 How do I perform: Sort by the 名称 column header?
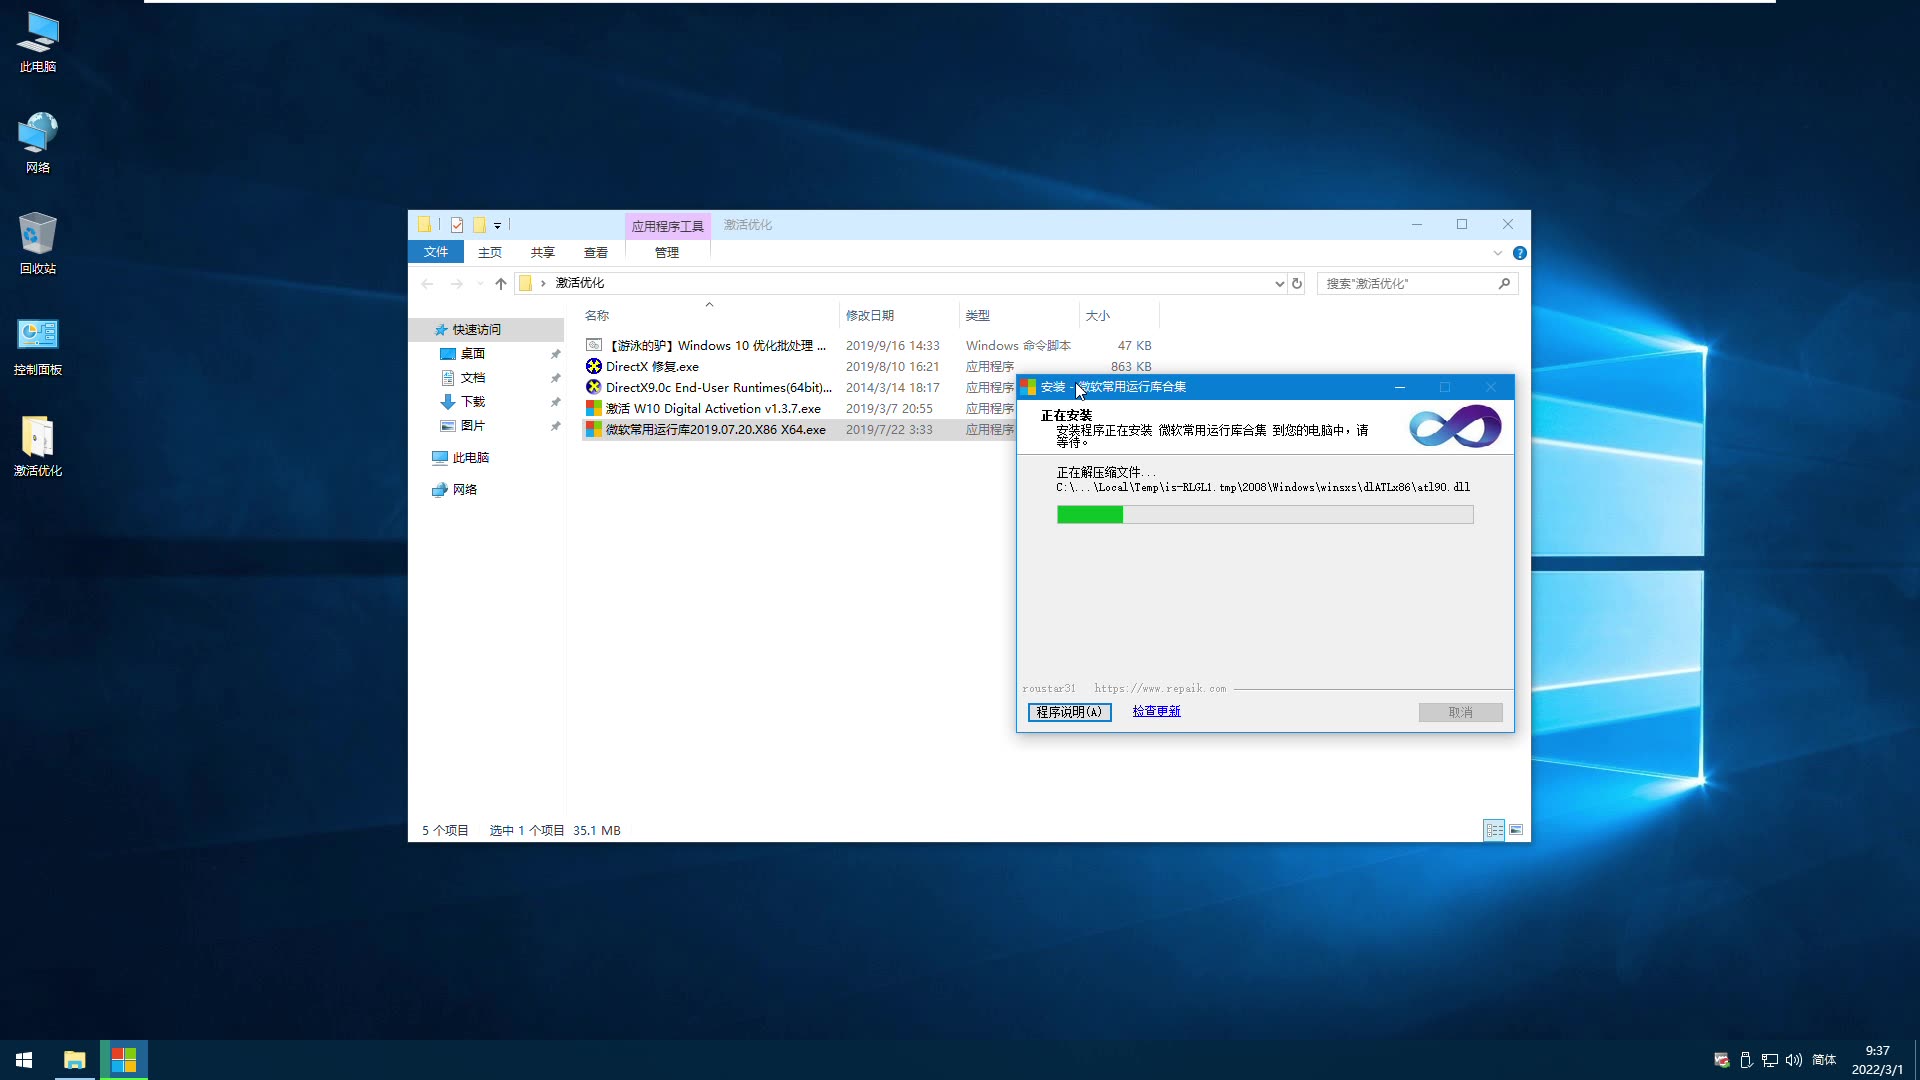coord(710,316)
